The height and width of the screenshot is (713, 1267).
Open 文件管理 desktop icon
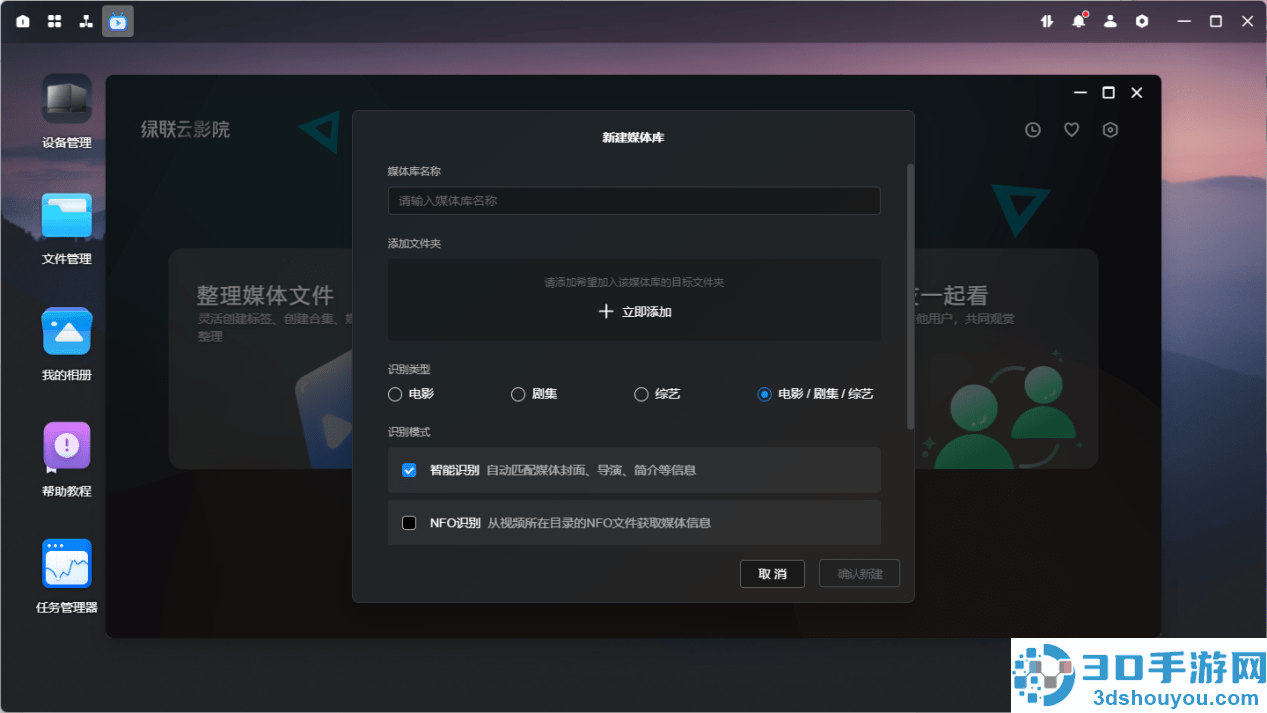pos(67,228)
